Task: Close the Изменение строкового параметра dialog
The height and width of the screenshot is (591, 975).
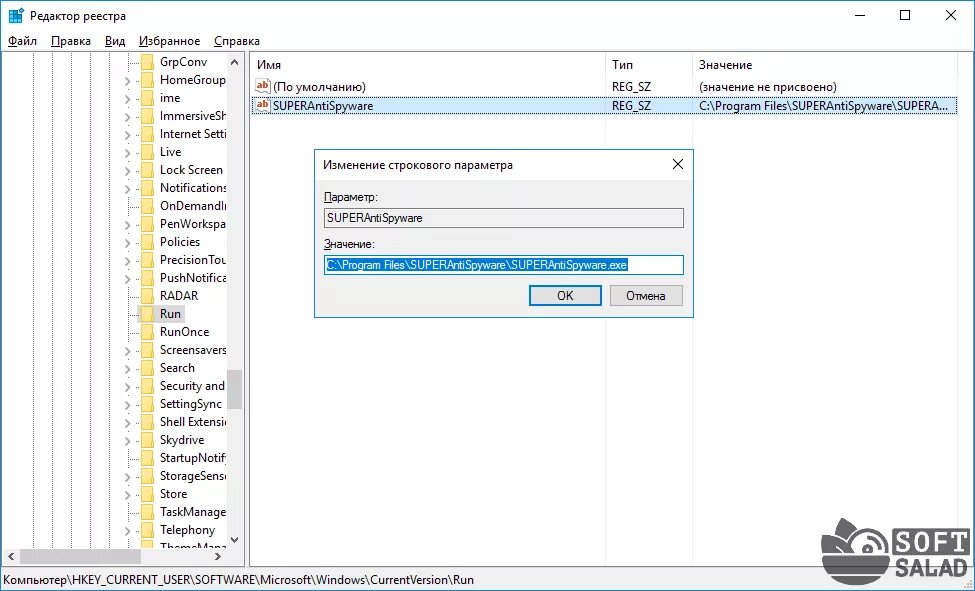Action: click(678, 164)
